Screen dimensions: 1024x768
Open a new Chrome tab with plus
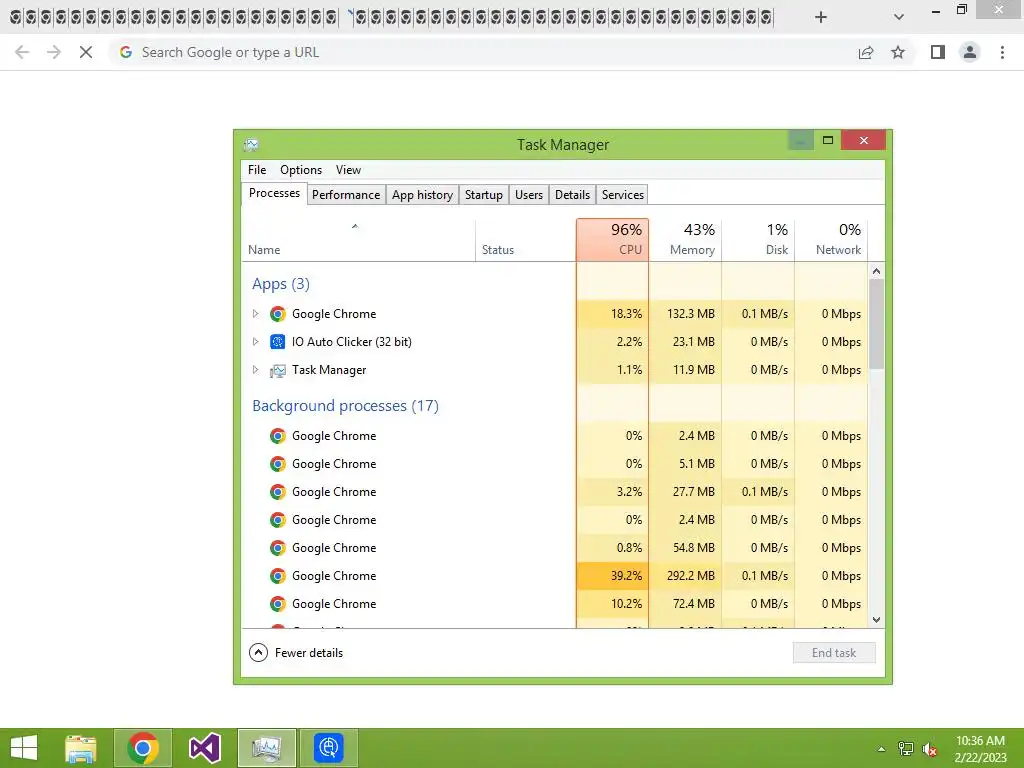coord(821,17)
